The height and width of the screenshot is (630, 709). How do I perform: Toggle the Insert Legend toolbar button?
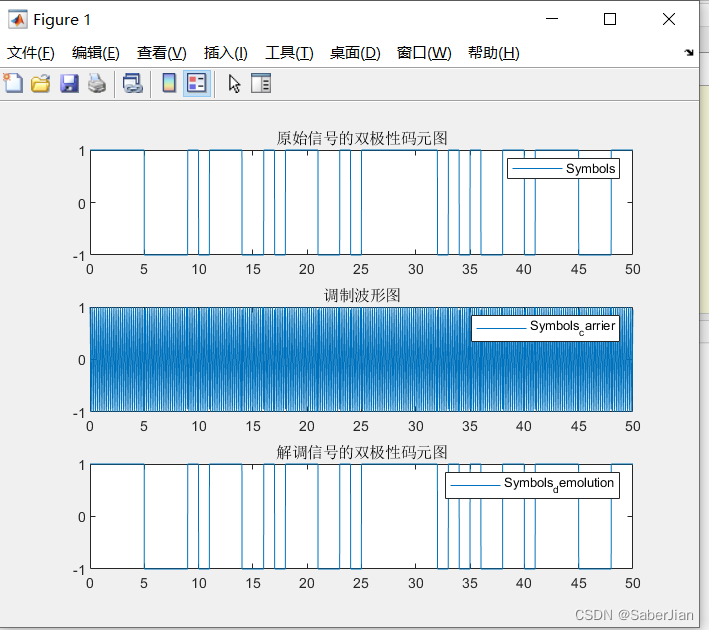[x=197, y=84]
